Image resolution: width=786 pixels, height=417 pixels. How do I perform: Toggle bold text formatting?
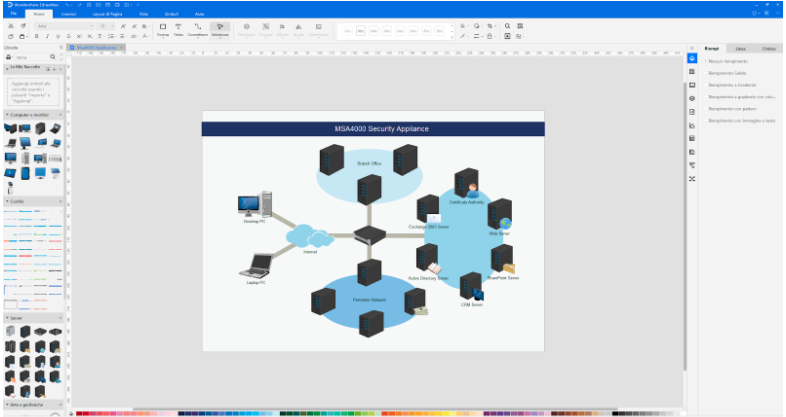tap(37, 37)
